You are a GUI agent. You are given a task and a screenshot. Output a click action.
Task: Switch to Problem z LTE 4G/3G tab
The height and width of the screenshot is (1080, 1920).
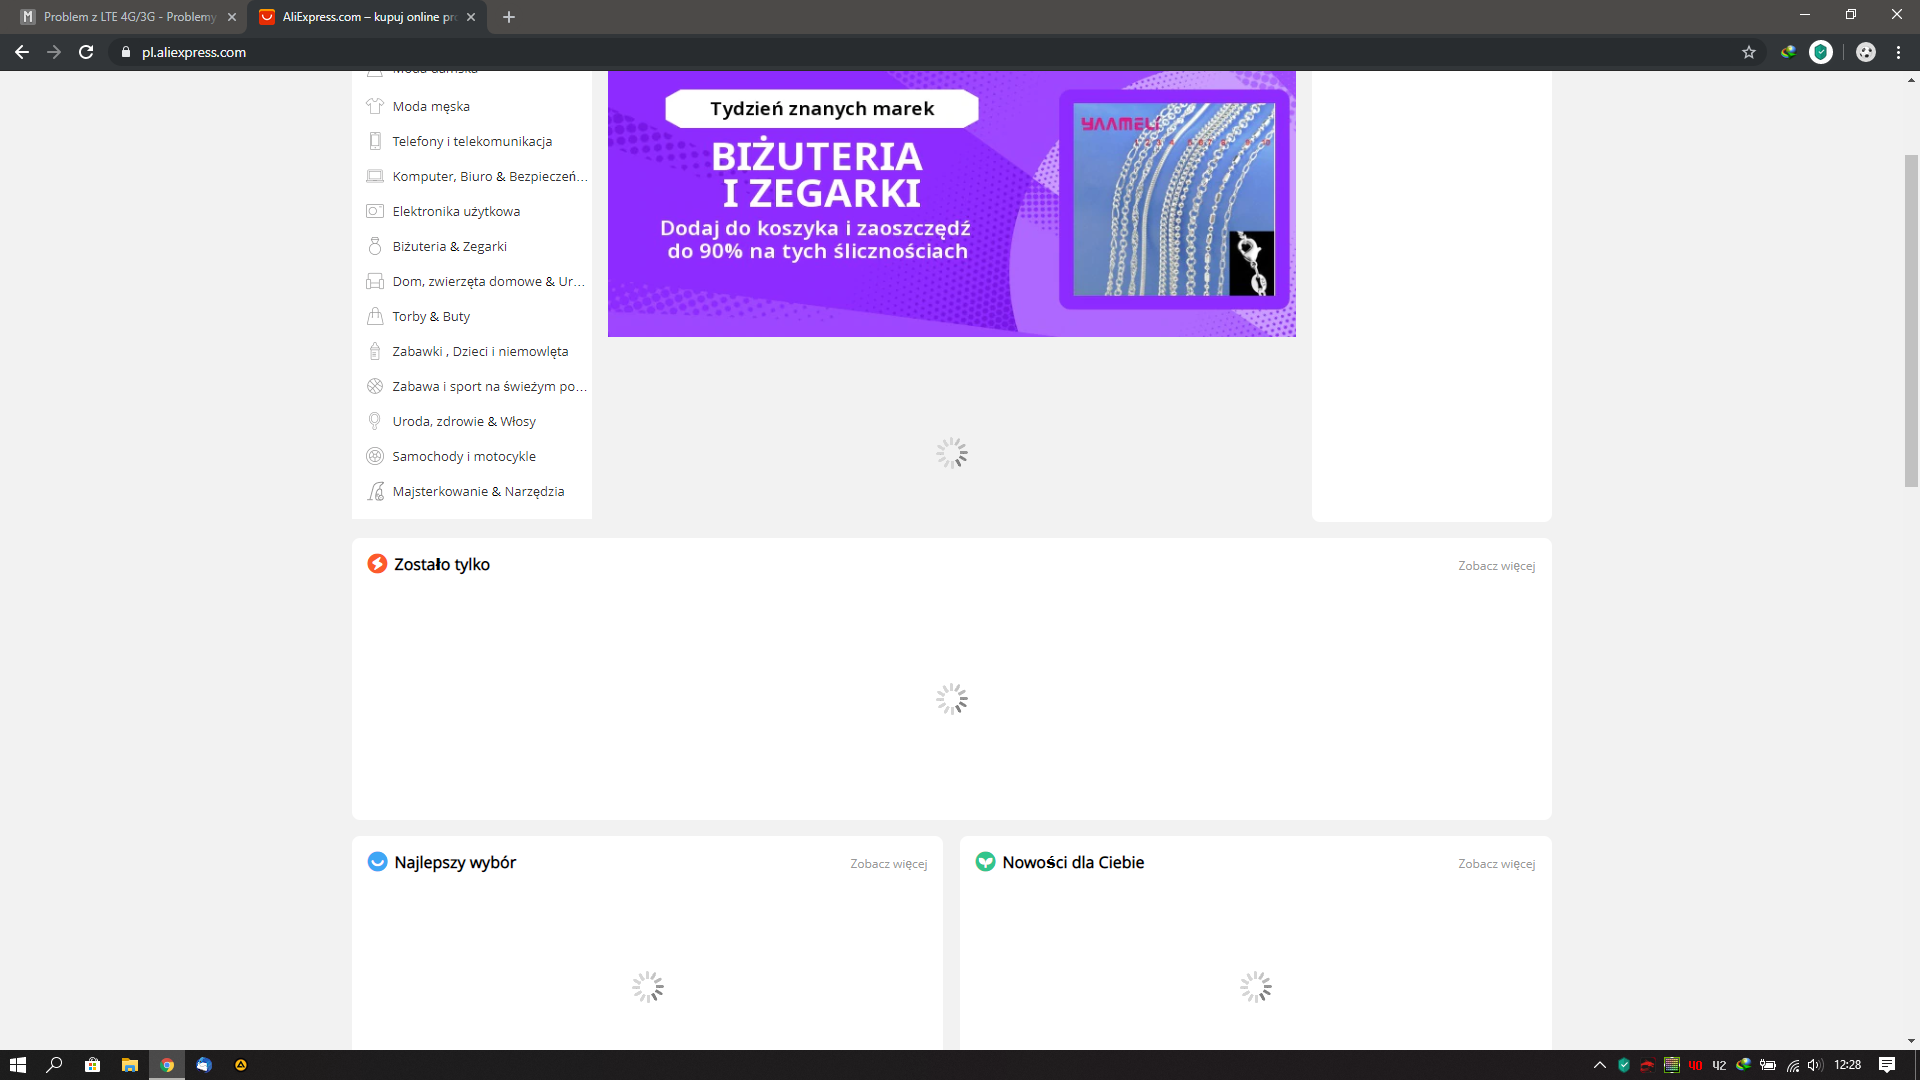[128, 17]
